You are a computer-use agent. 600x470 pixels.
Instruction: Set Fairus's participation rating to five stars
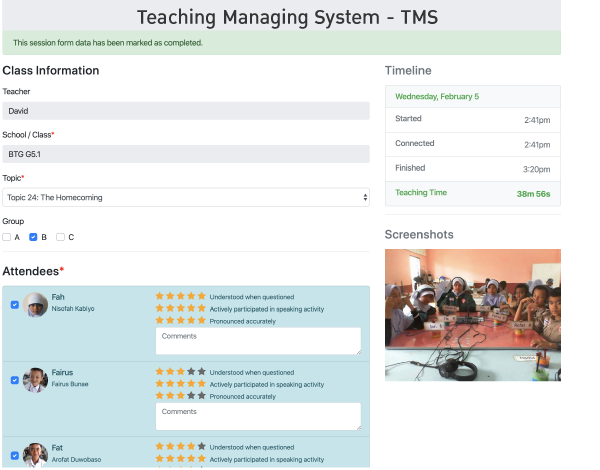202,384
